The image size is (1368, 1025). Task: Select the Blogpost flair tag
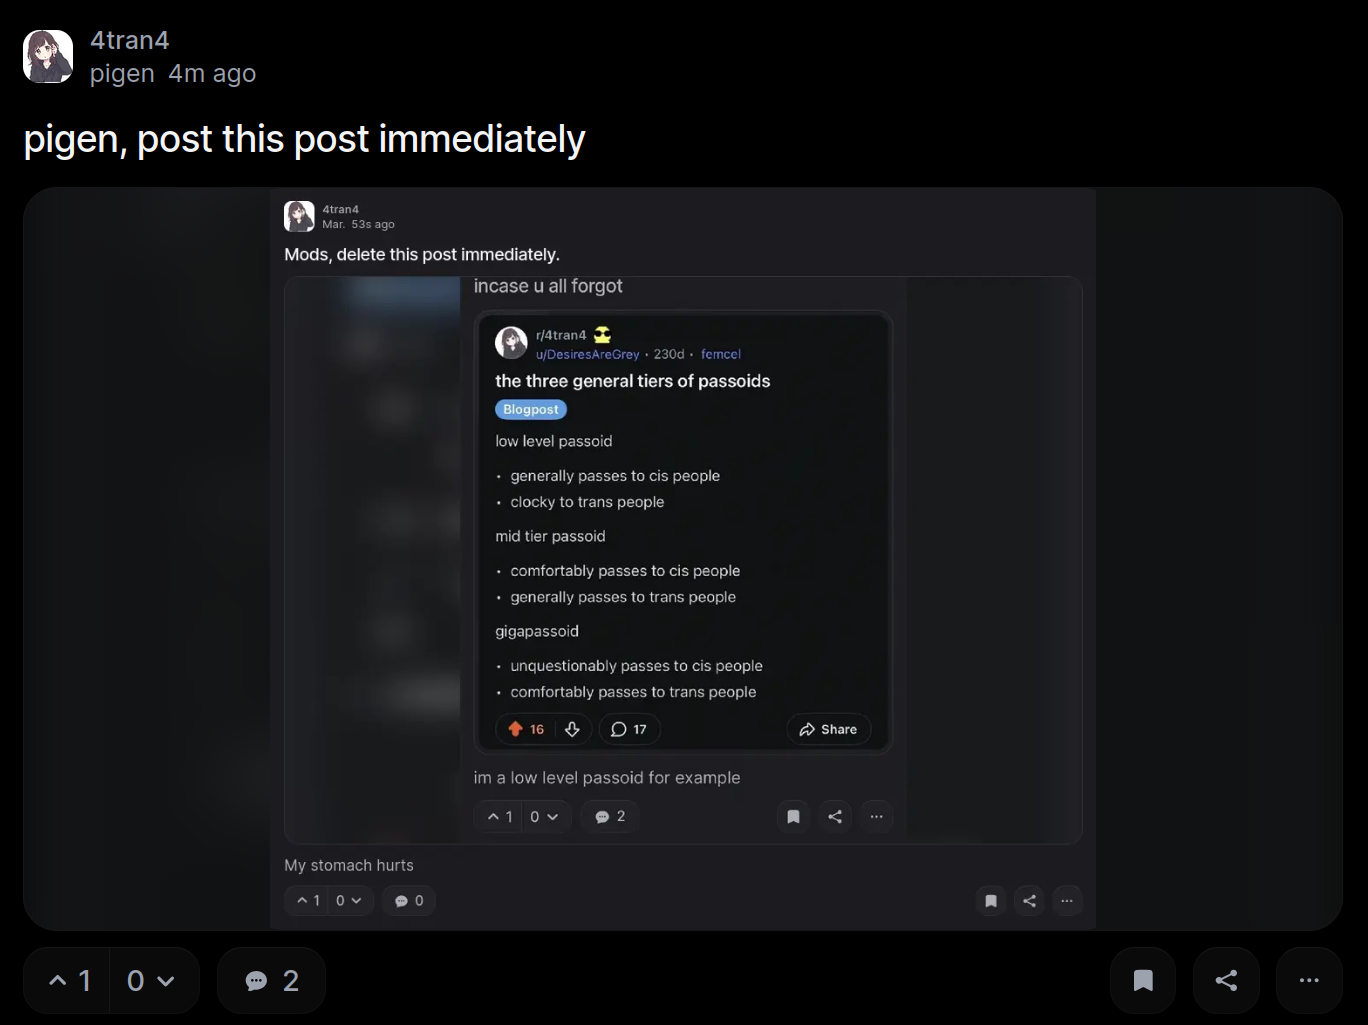click(x=531, y=409)
